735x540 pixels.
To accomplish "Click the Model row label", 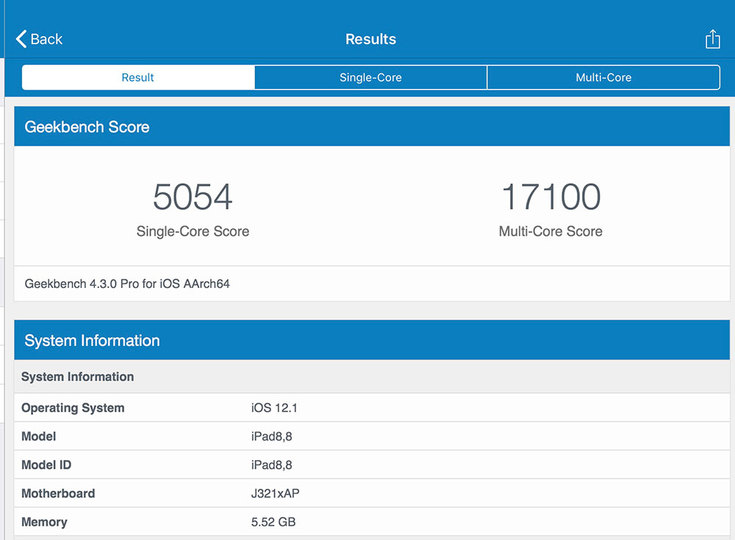I will 38,436.
